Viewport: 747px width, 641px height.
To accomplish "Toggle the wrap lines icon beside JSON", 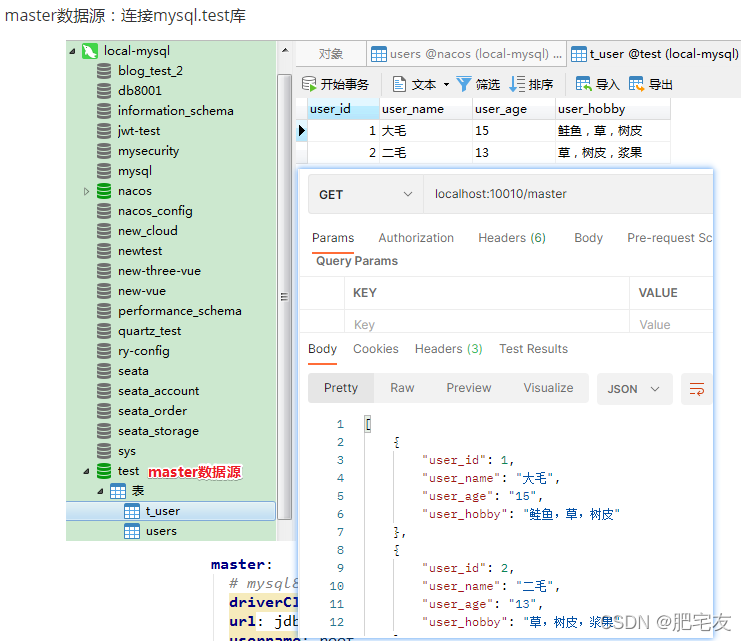I will [x=697, y=389].
